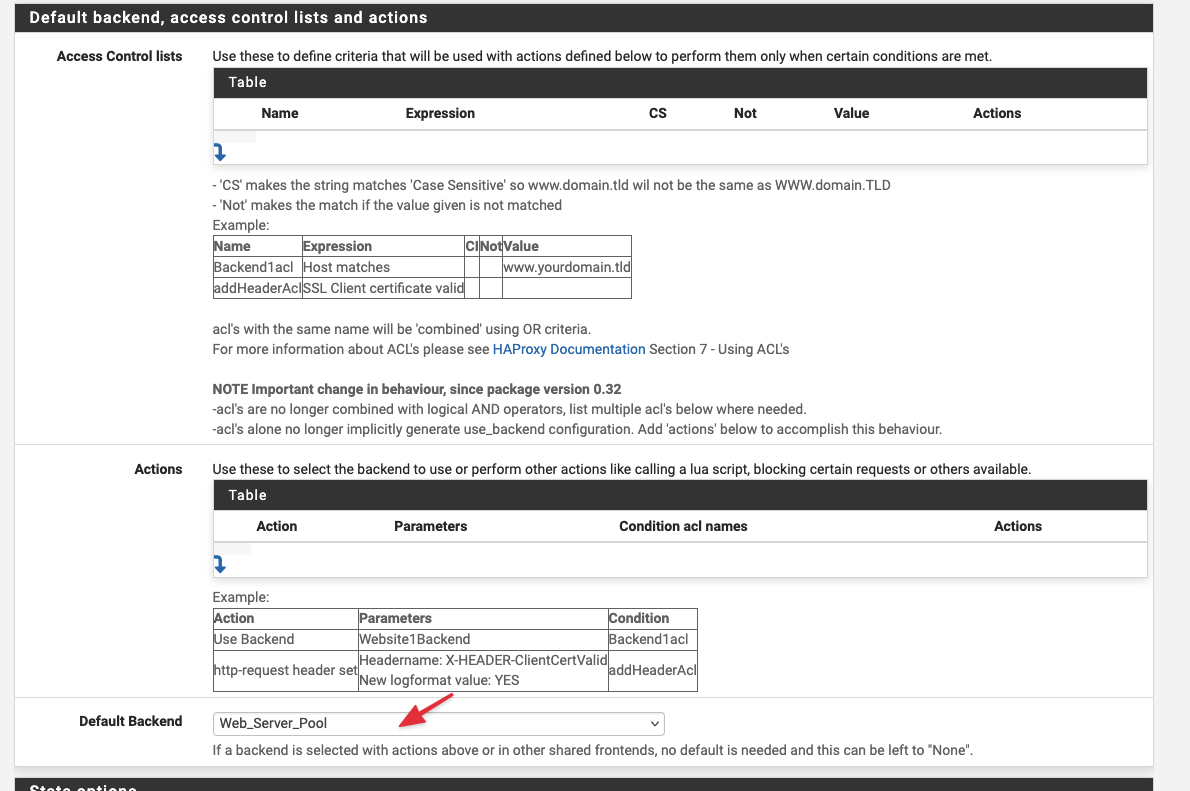Select the Access Control lists Table title bar
This screenshot has width=1190, height=791.
click(x=680, y=83)
